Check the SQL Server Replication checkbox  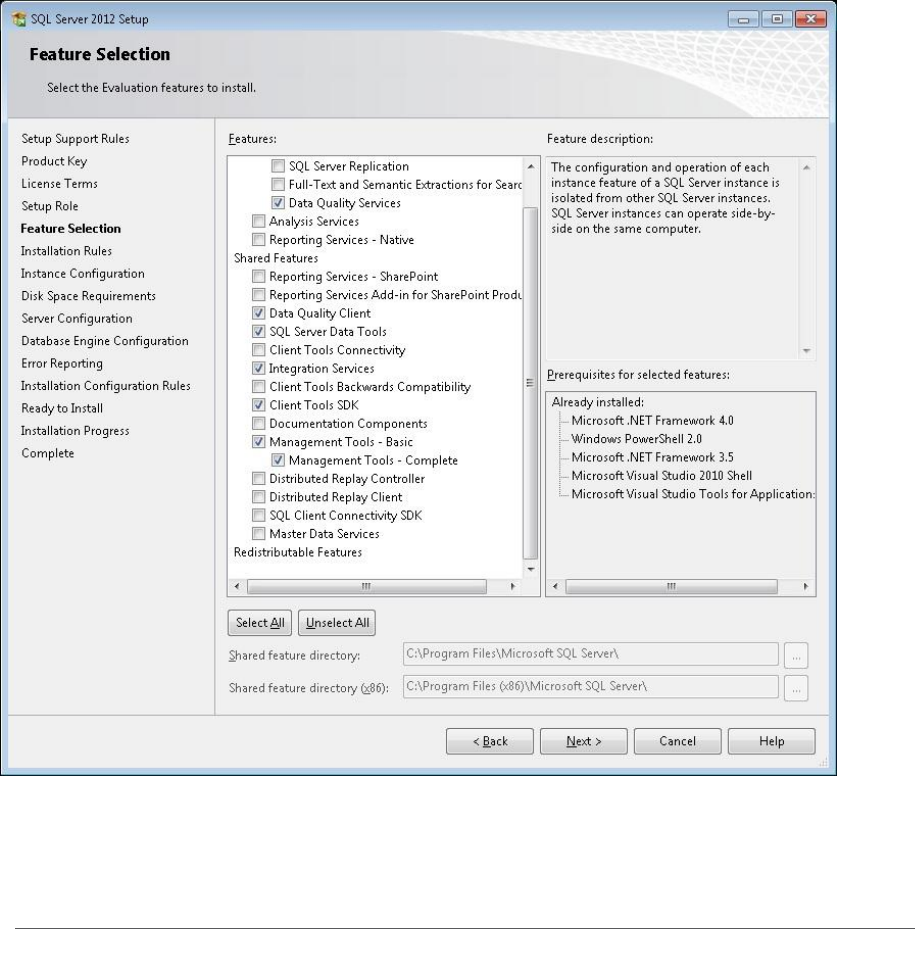tap(278, 166)
